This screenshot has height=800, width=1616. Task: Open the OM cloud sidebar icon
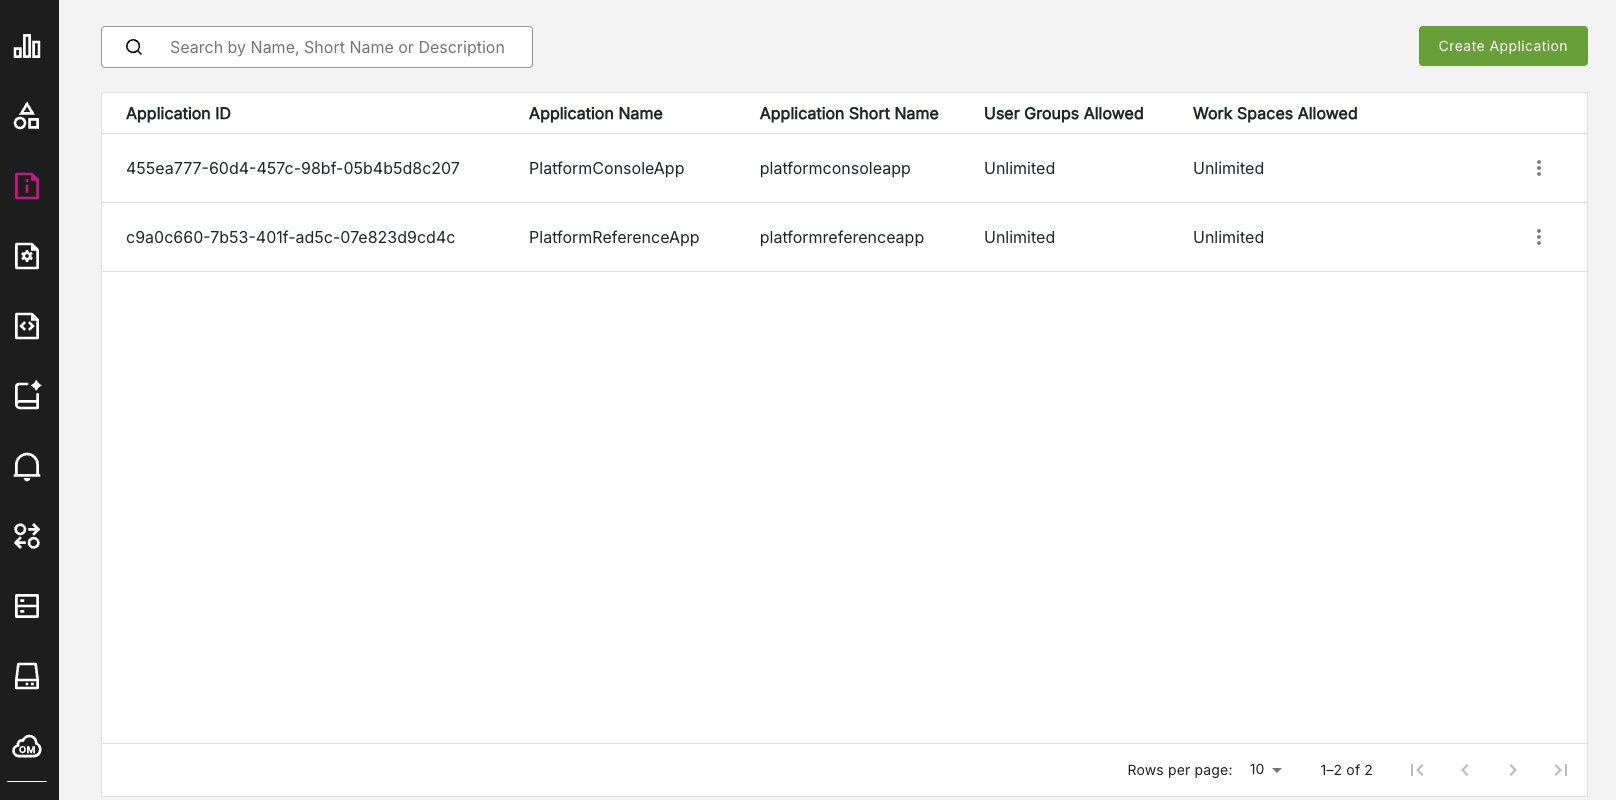coord(27,747)
